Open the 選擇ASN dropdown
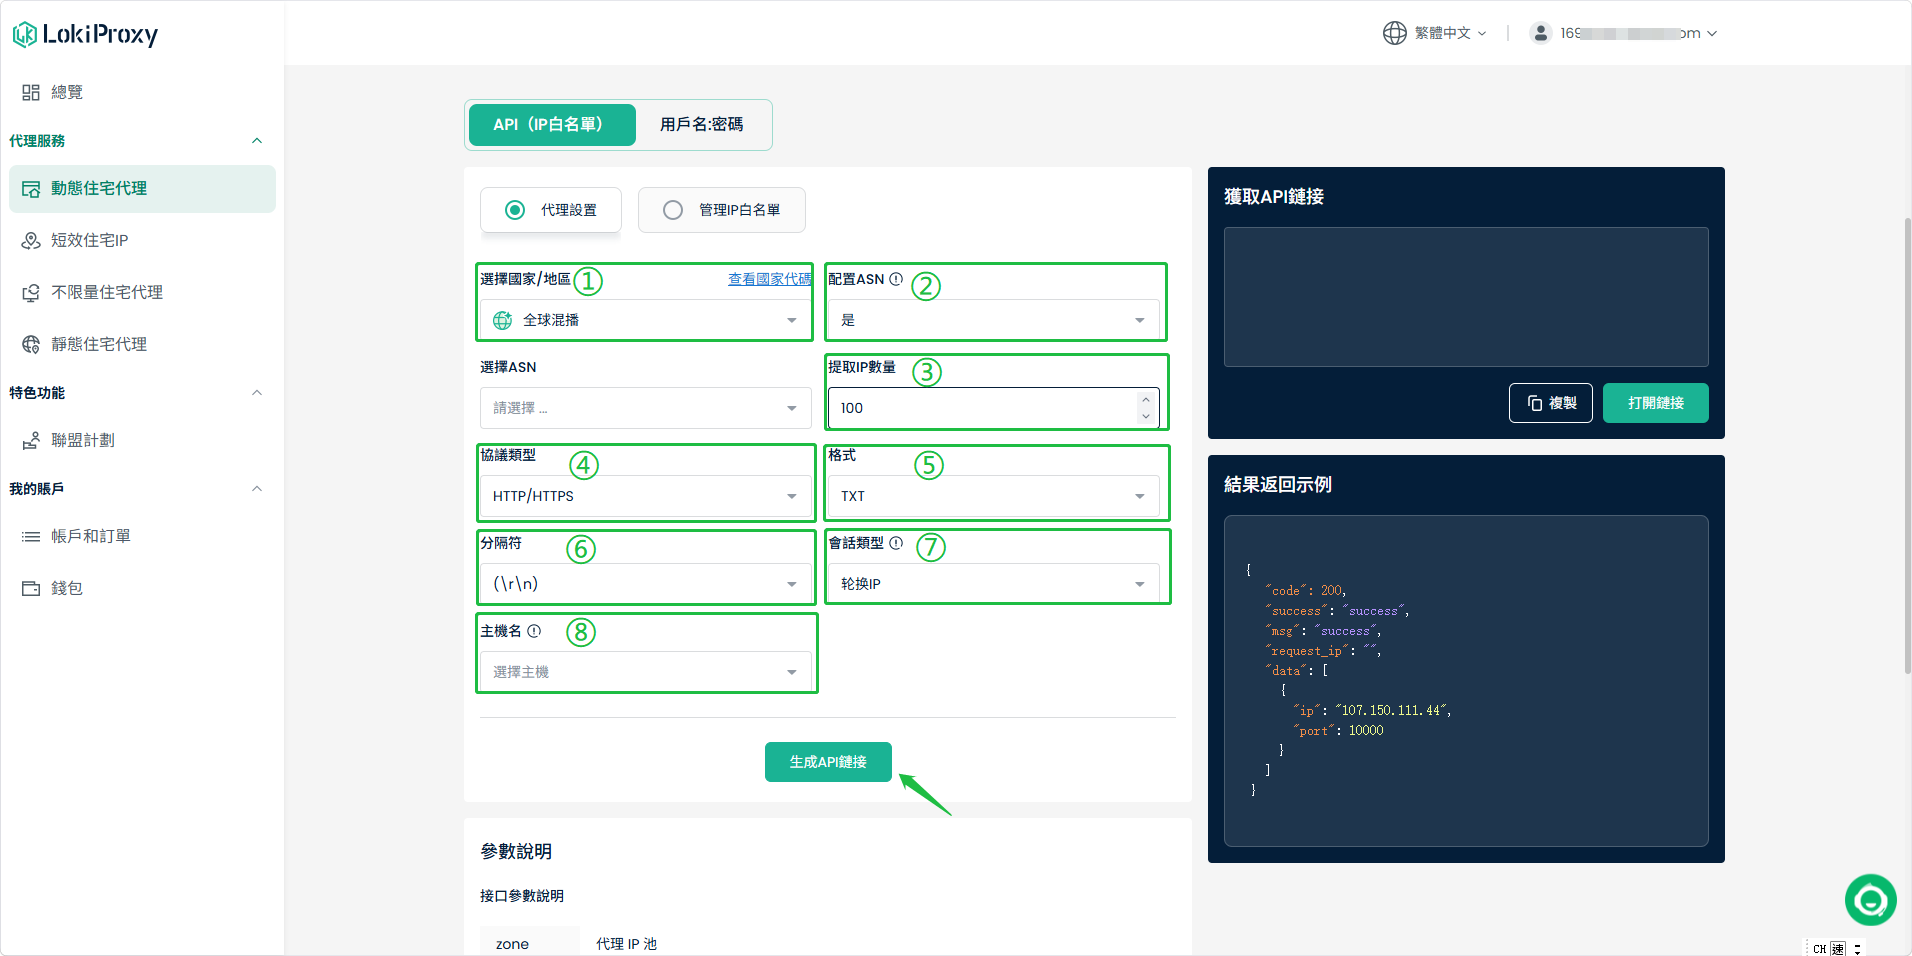The height and width of the screenshot is (956, 1912). (645, 408)
